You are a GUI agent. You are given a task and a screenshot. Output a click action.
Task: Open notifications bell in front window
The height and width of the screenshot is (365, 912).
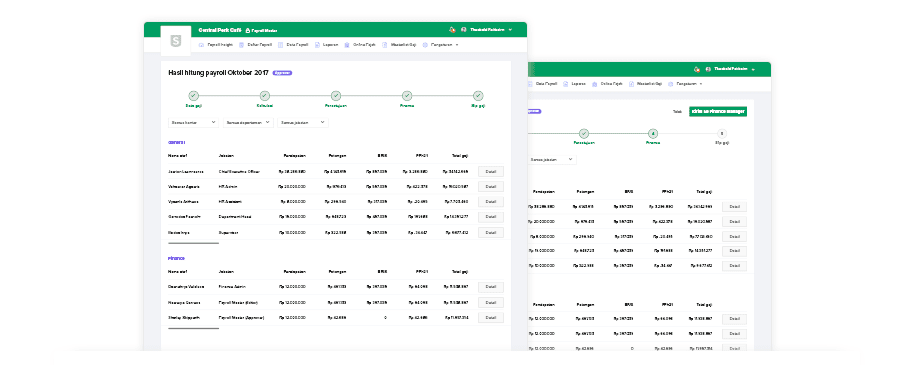[452, 30]
